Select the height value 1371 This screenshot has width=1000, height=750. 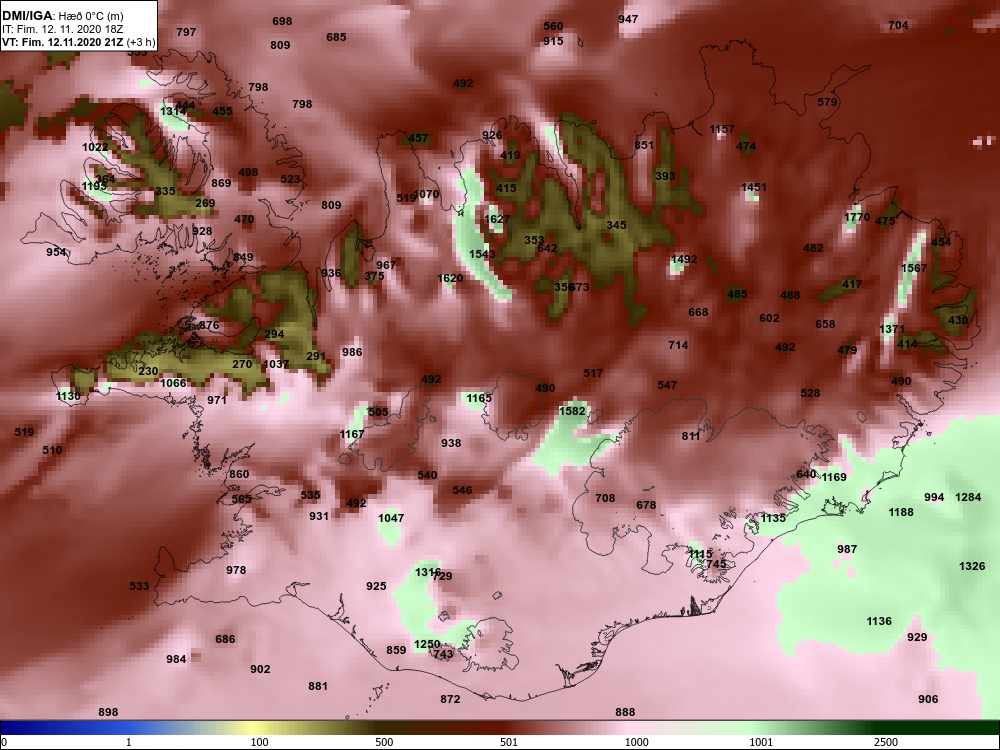tap(892, 329)
